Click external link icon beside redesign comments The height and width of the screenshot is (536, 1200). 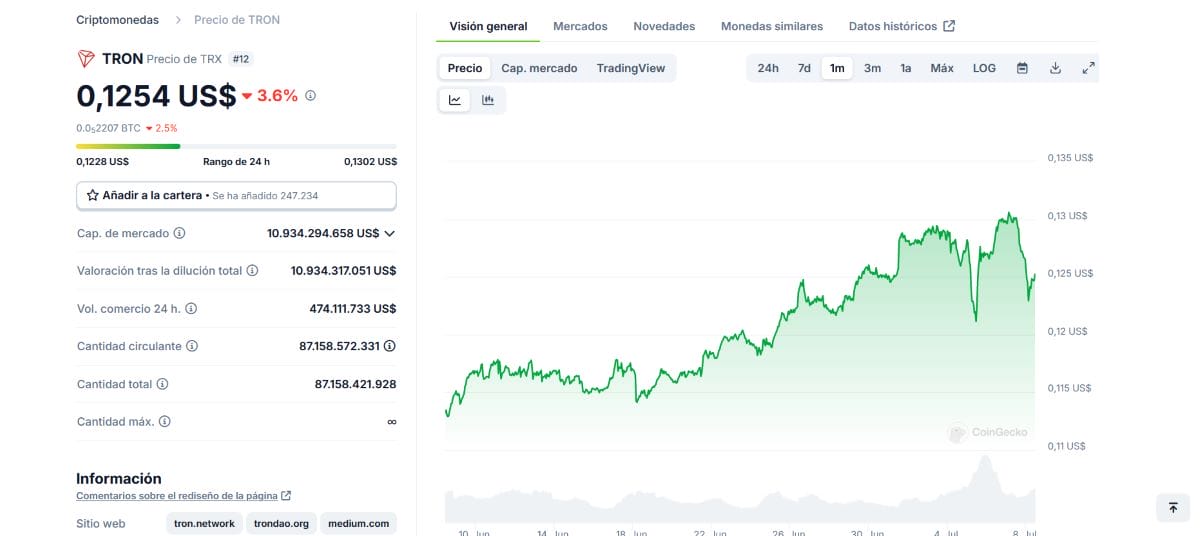coord(286,496)
